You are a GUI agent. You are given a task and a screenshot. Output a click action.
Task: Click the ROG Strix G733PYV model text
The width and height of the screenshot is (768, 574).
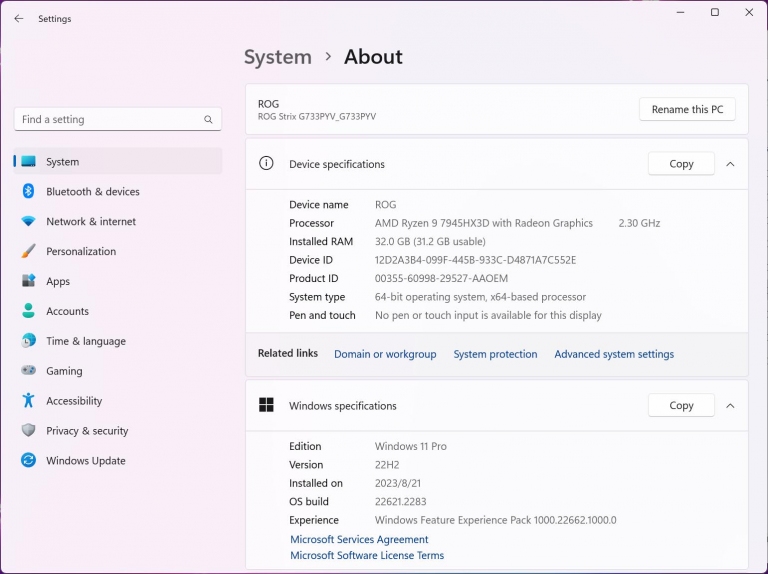[317, 117]
